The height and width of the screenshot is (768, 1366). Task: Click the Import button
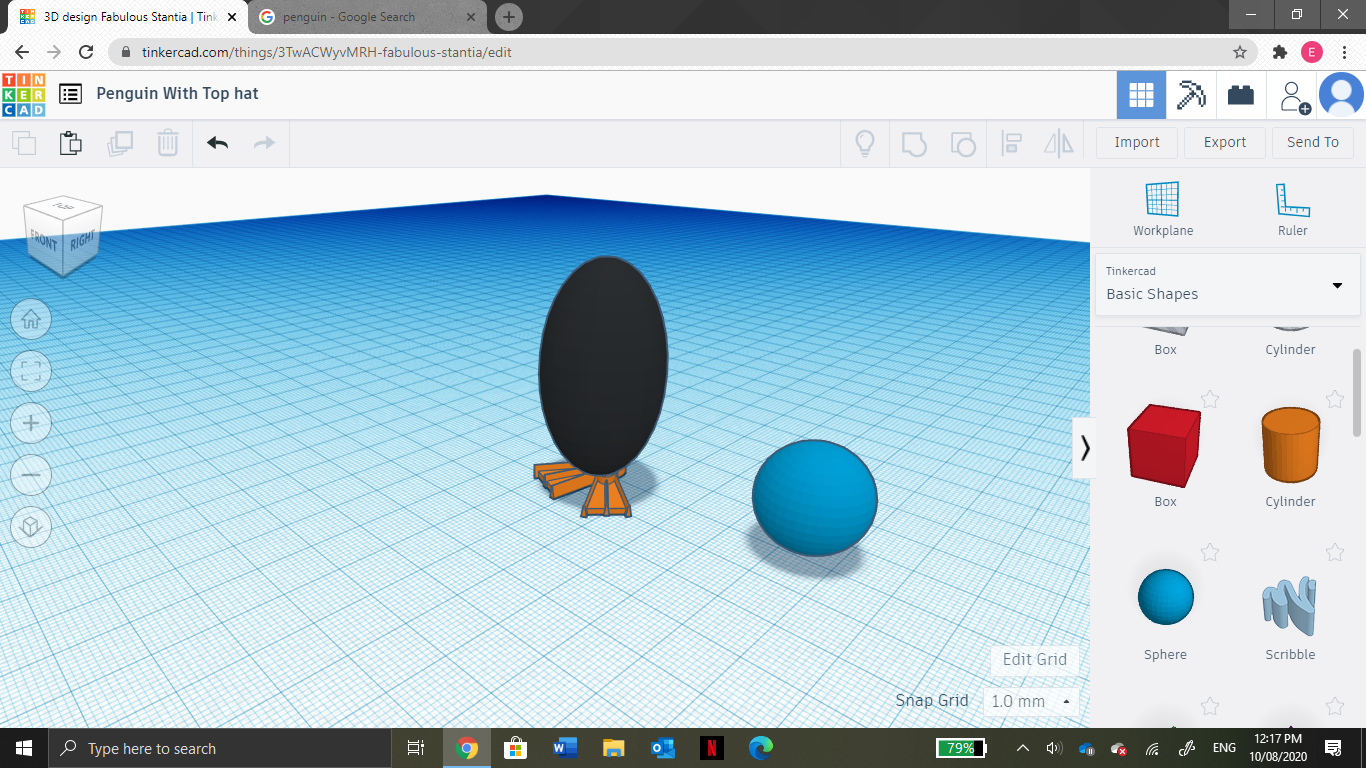pyautogui.click(x=1136, y=142)
